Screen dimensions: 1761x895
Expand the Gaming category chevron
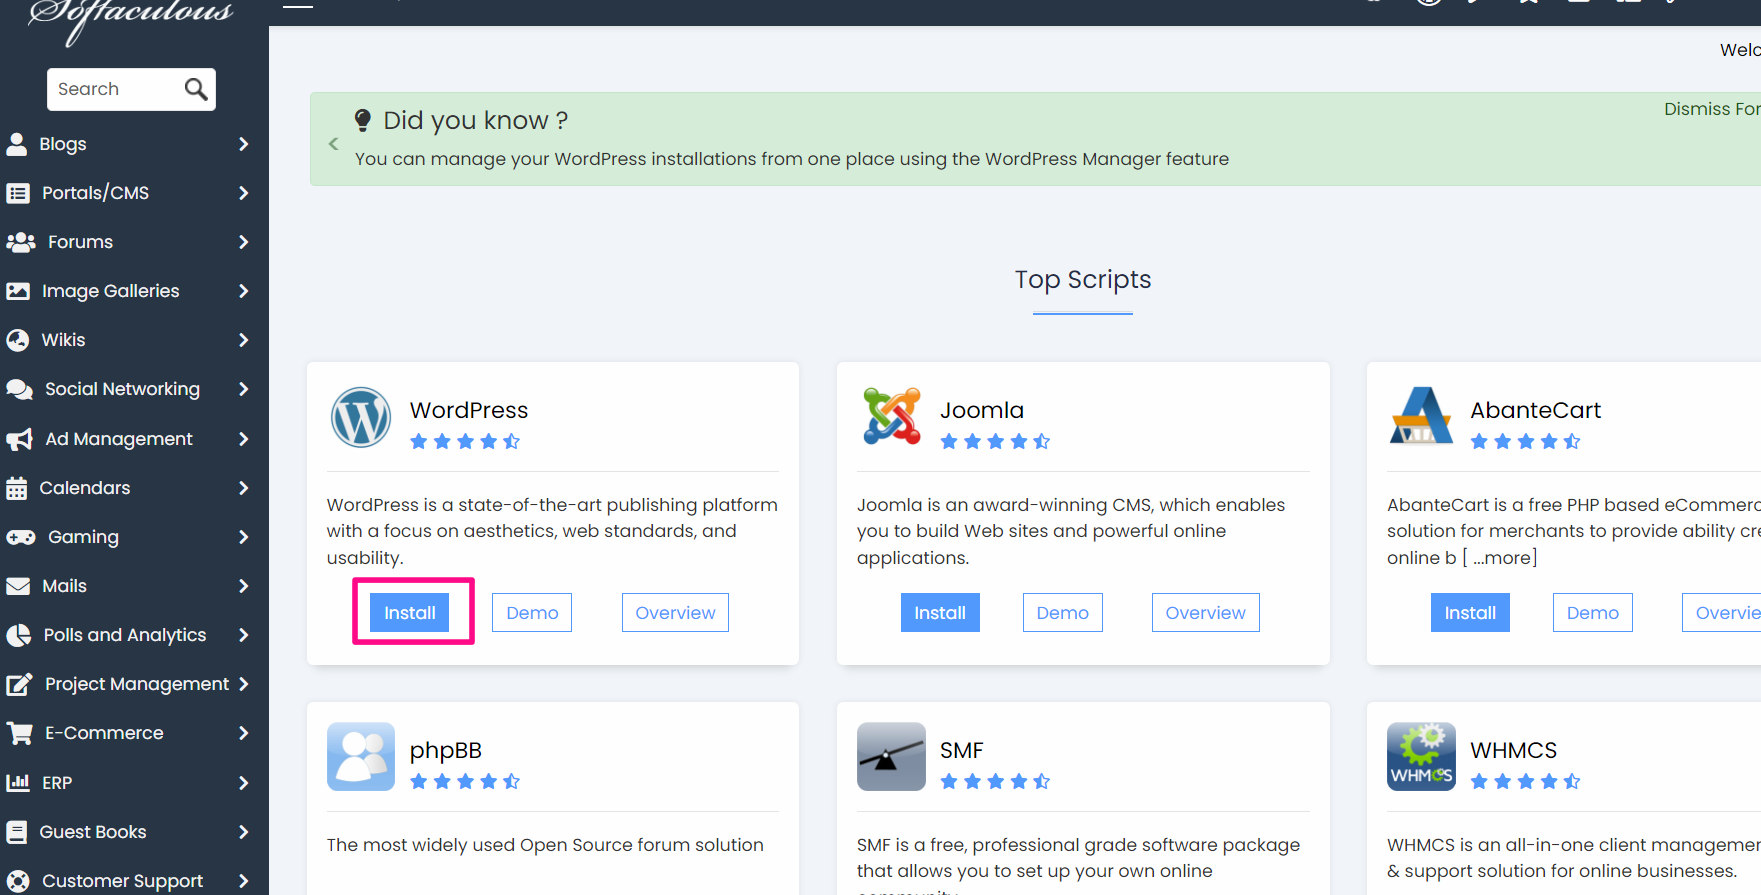244,537
